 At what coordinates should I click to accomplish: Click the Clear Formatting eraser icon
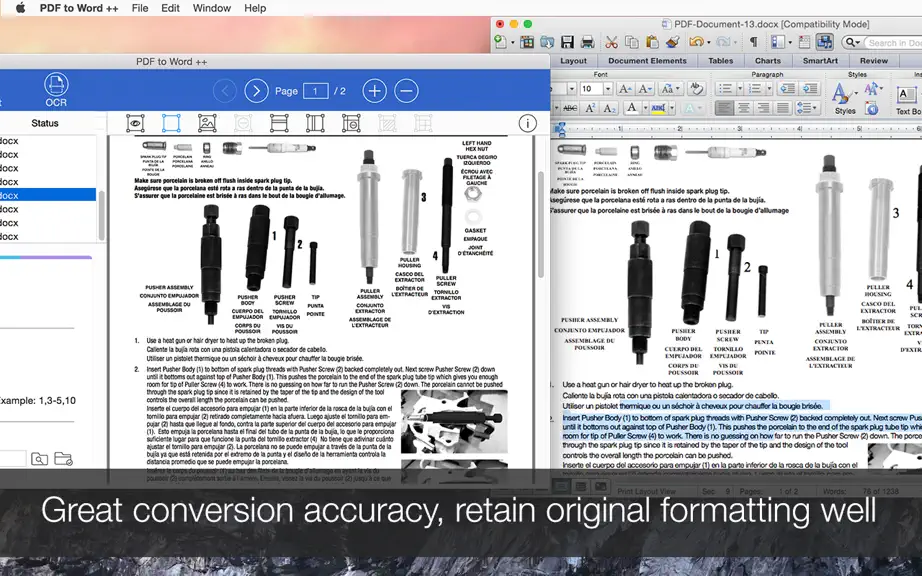(697, 89)
